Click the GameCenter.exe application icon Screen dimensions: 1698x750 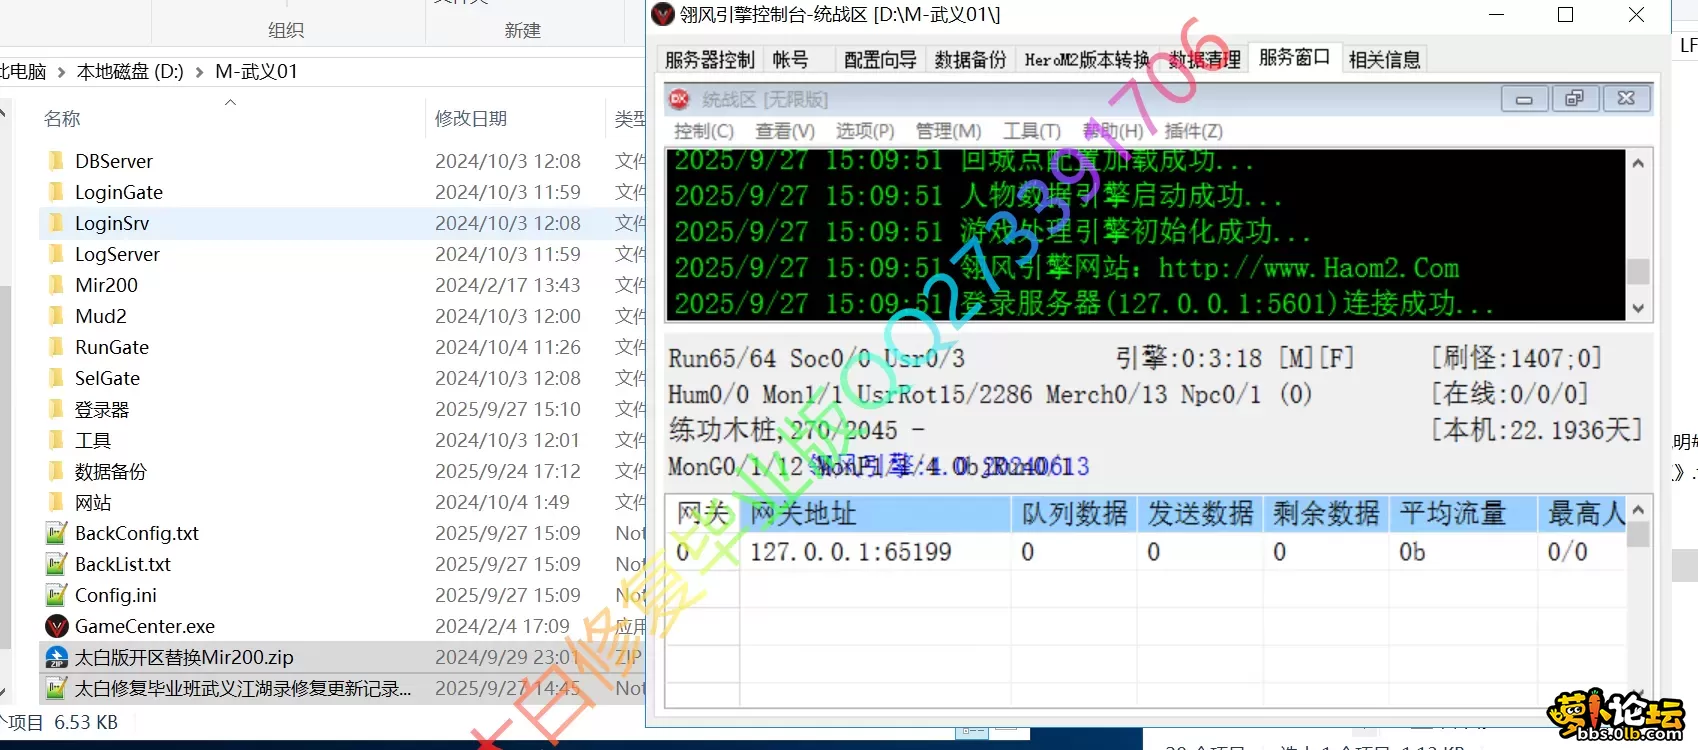57,627
